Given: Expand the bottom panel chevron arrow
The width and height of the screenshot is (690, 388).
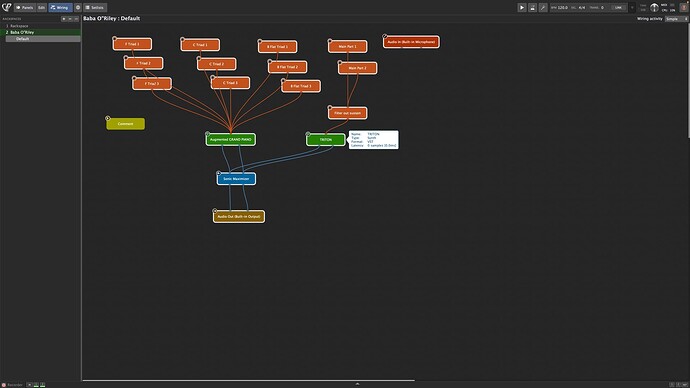Looking at the screenshot, I should point(357,384).
